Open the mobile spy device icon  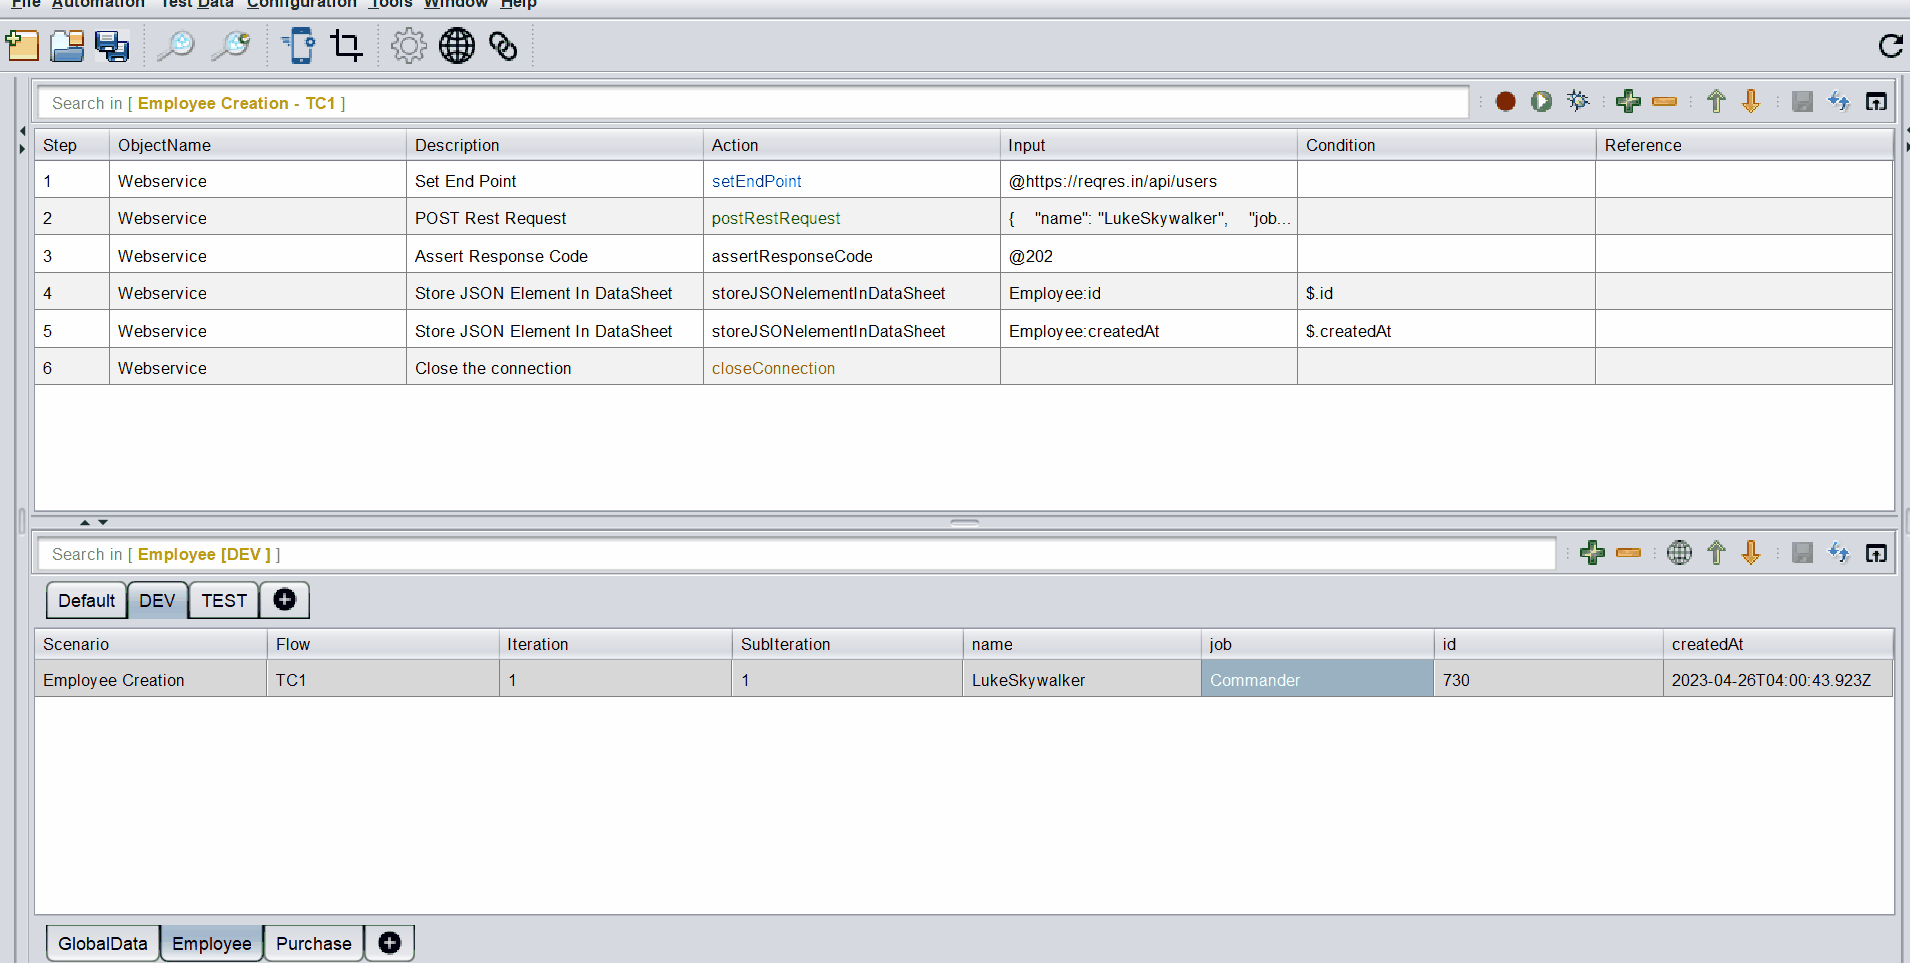299,46
